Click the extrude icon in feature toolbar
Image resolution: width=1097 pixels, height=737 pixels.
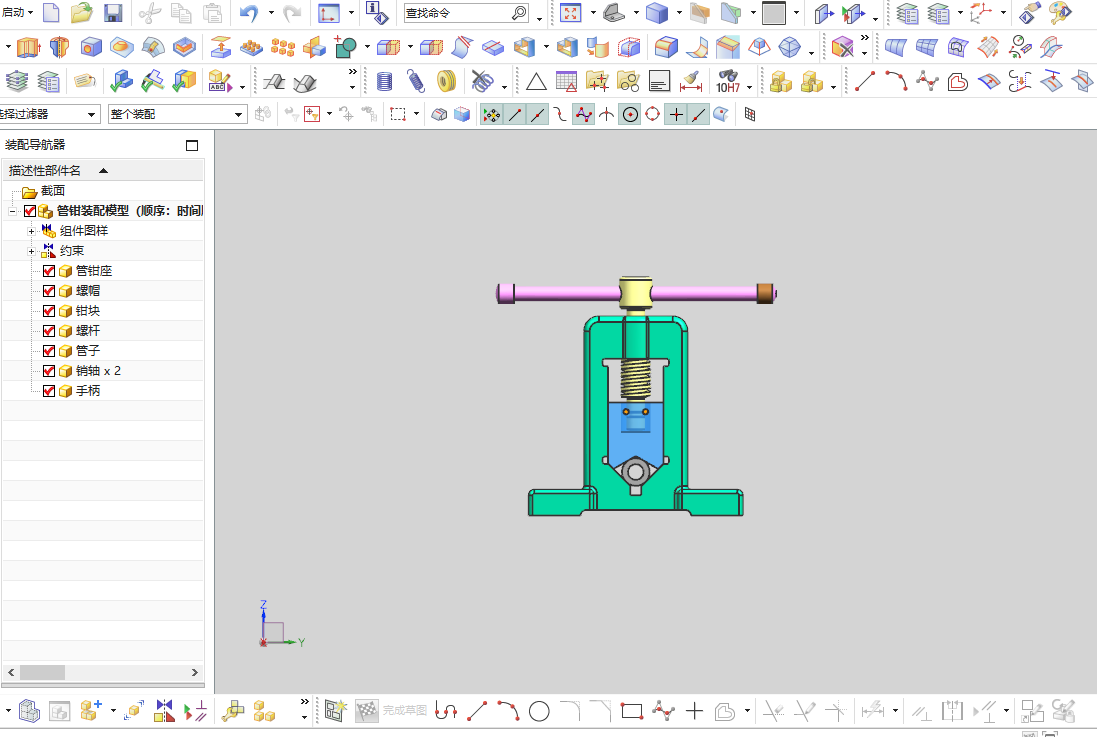(x=29, y=48)
